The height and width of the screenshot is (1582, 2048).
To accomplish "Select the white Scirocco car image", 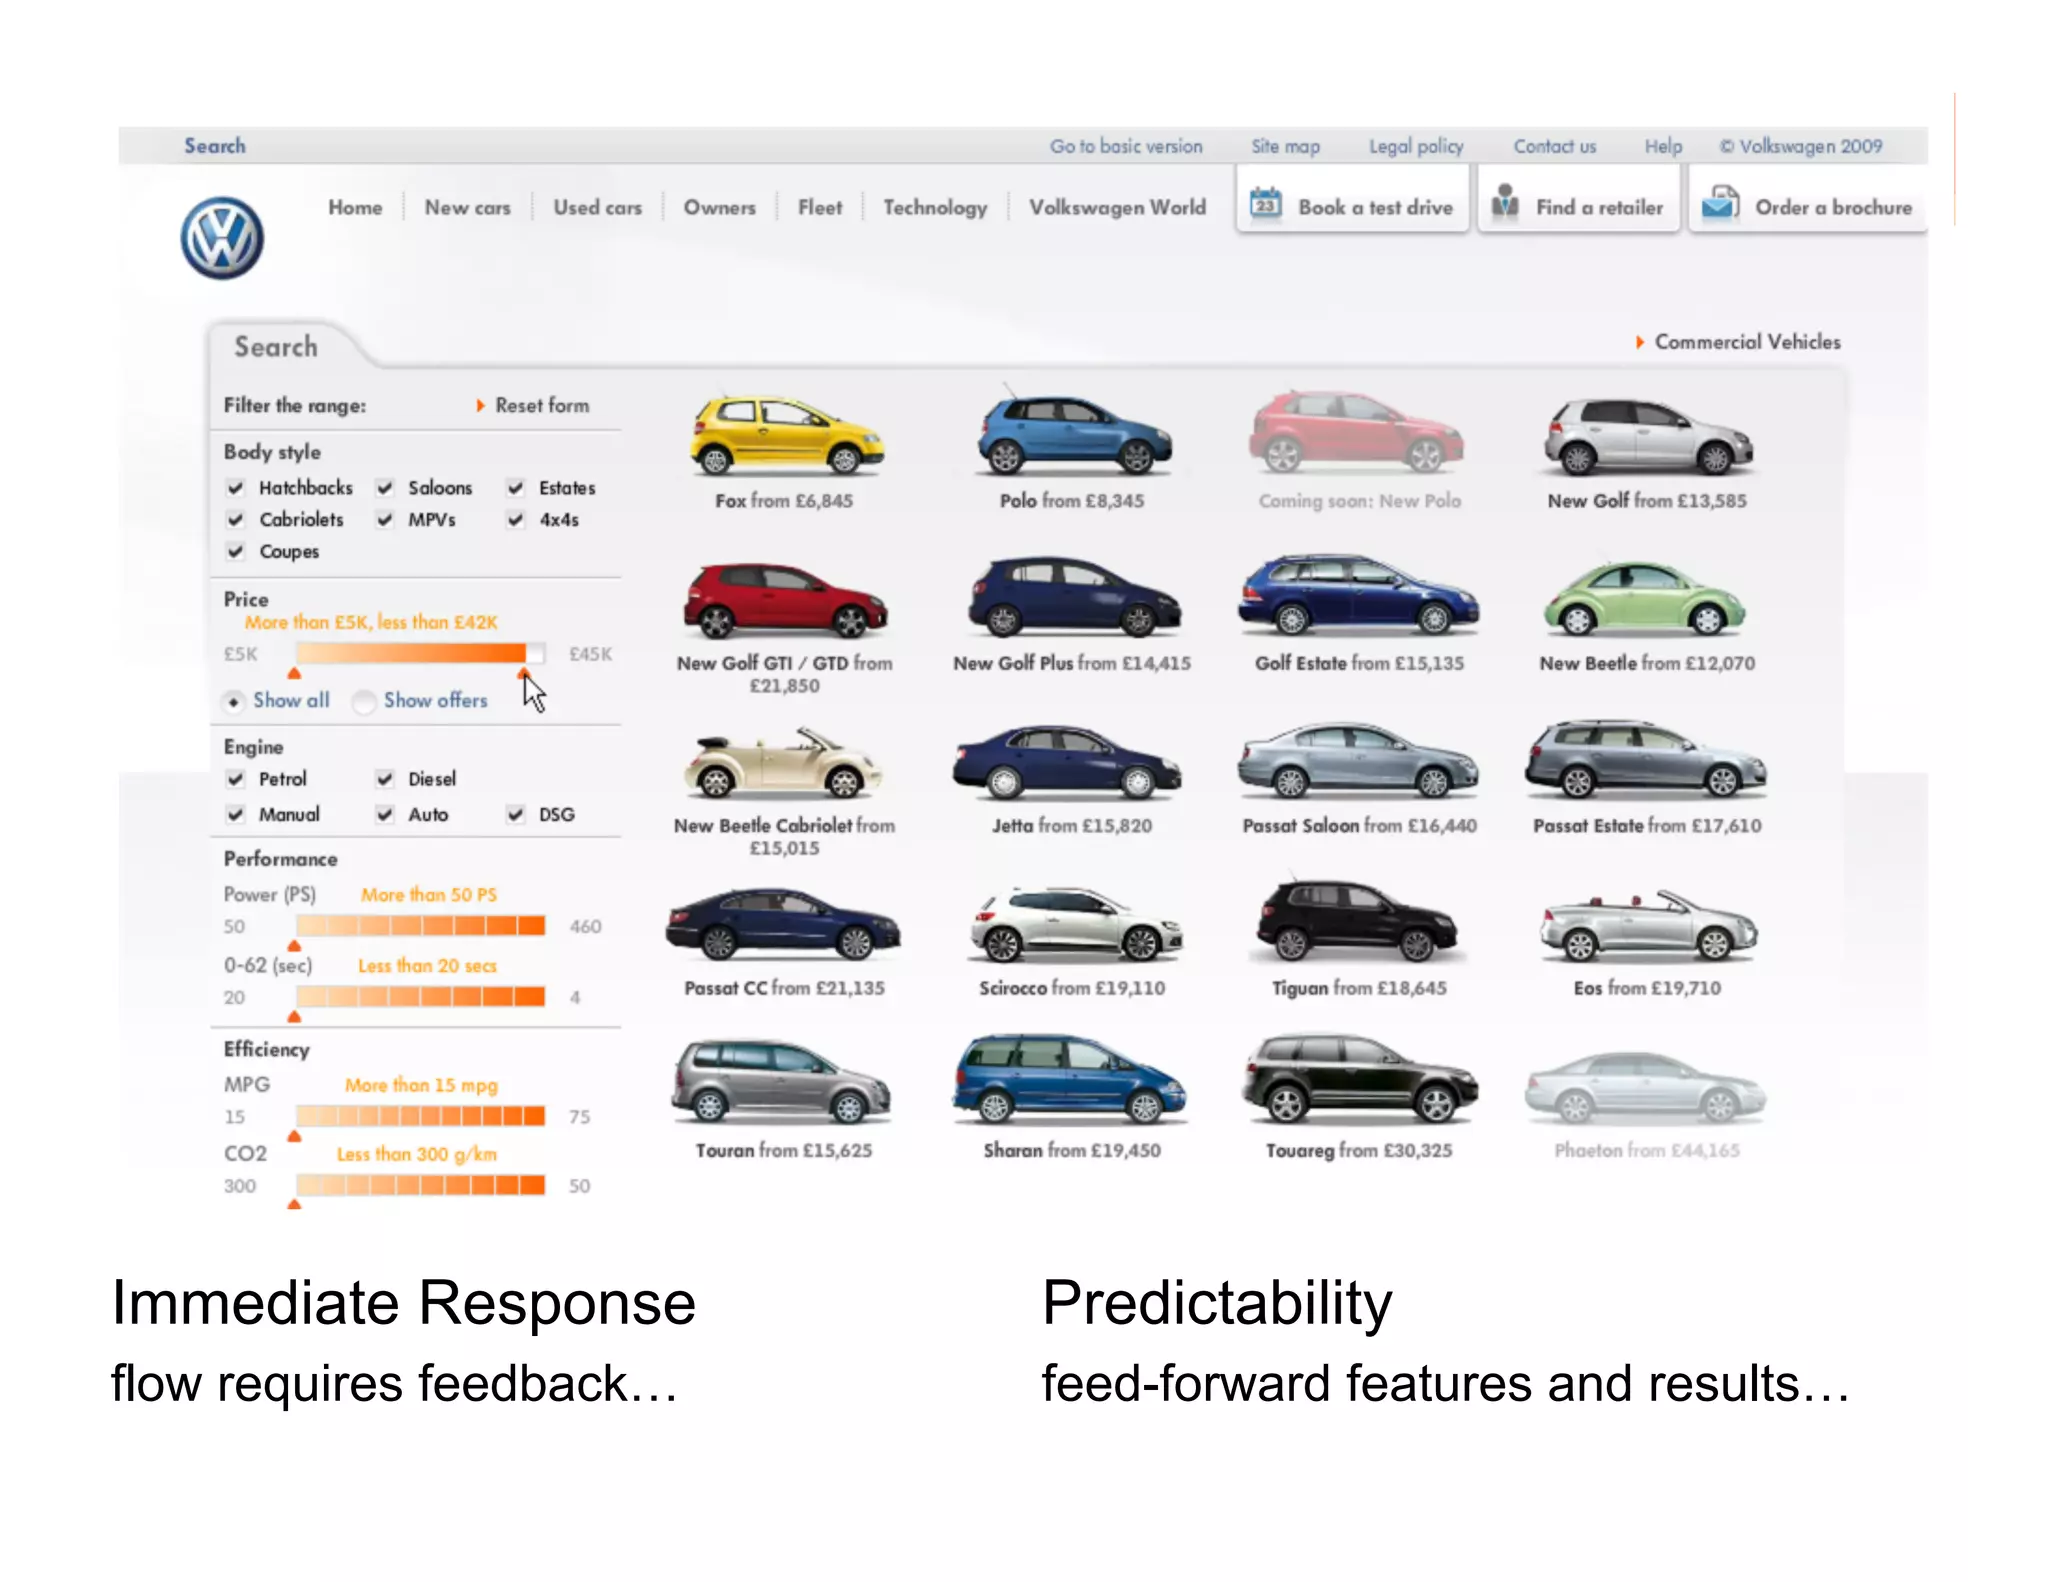I will click(1076, 923).
